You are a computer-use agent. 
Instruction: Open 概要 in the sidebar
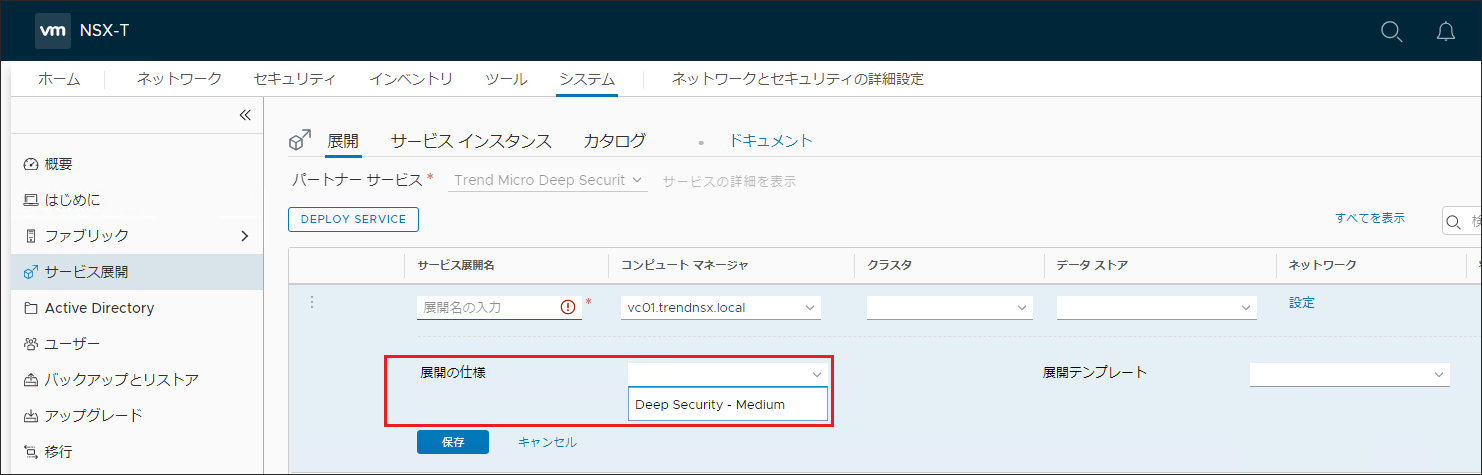58,164
